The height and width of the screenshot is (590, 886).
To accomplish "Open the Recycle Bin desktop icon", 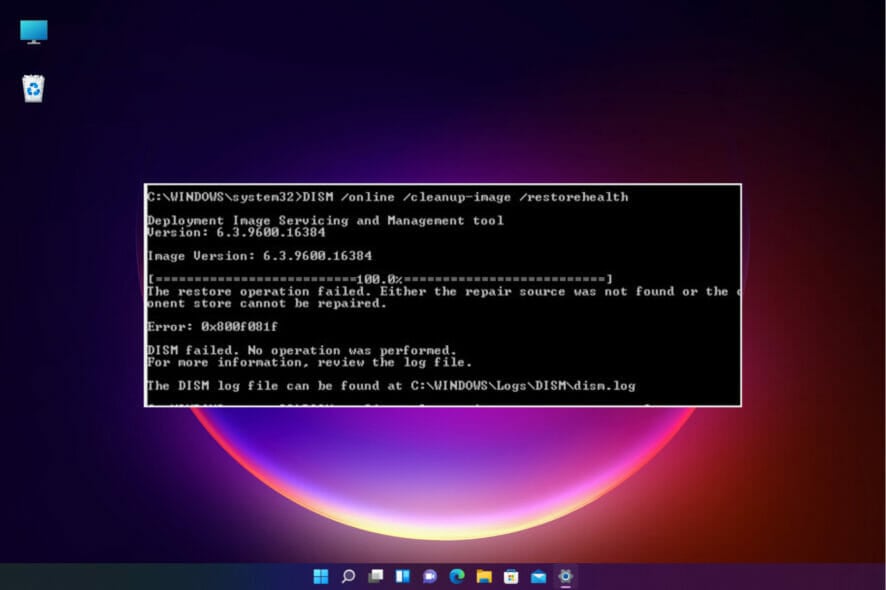I will coord(33,89).
